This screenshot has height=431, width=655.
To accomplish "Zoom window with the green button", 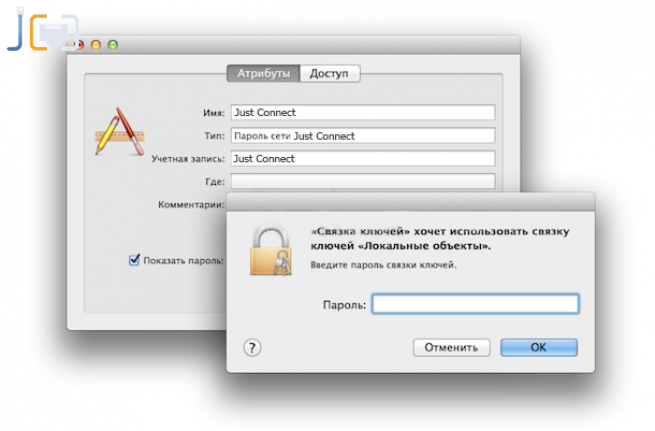I will (x=113, y=45).
